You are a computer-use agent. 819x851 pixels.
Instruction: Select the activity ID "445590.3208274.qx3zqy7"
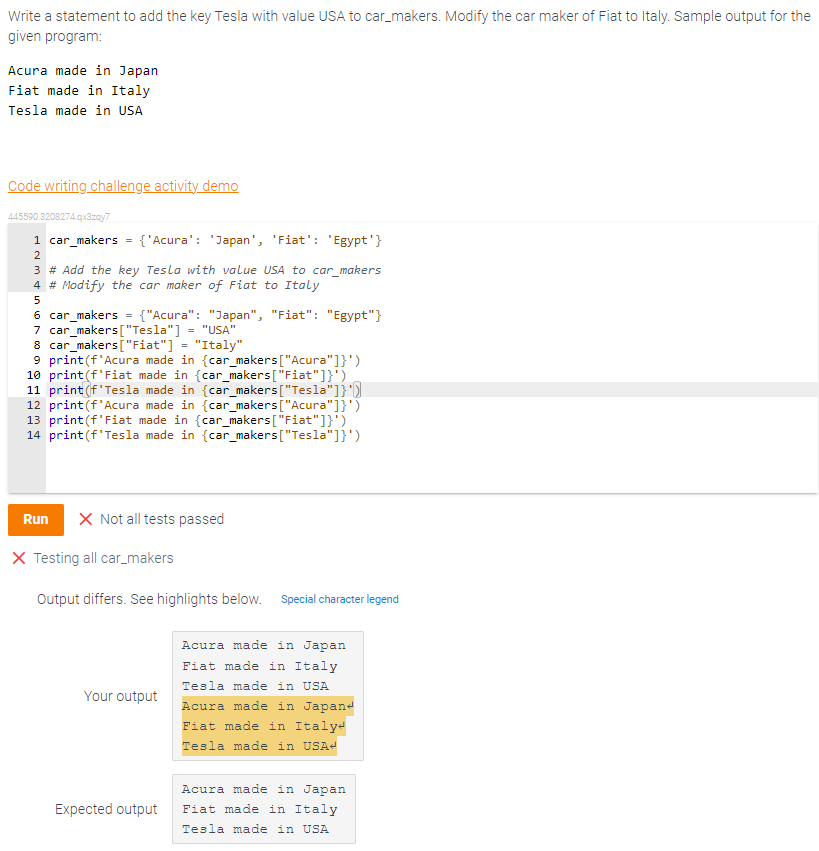pyautogui.click(x=60, y=215)
